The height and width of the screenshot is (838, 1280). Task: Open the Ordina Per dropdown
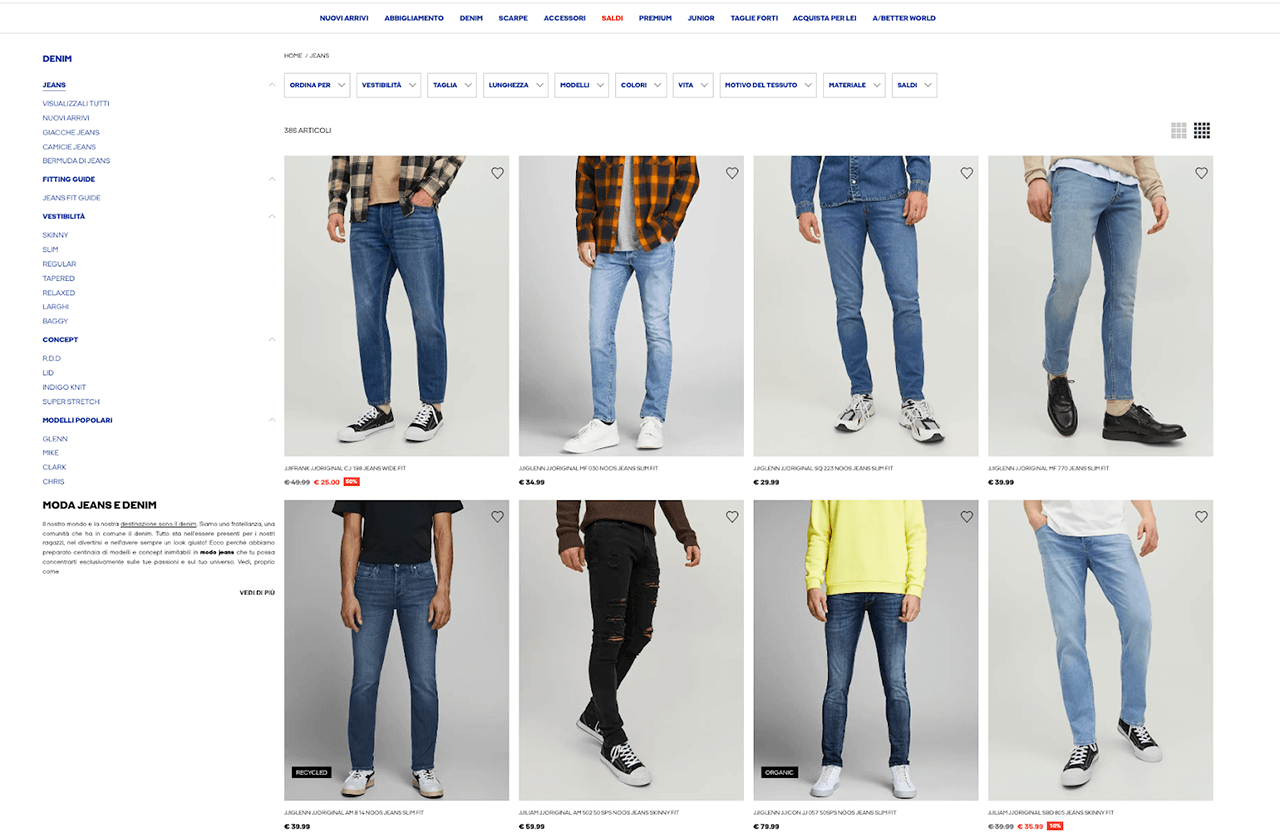click(x=317, y=85)
